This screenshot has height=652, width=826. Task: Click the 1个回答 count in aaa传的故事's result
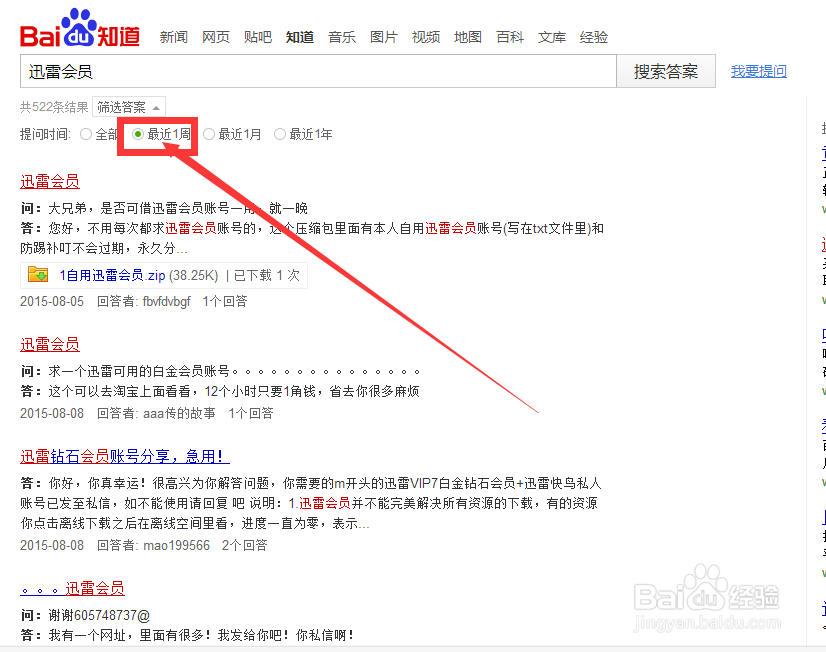tap(251, 413)
